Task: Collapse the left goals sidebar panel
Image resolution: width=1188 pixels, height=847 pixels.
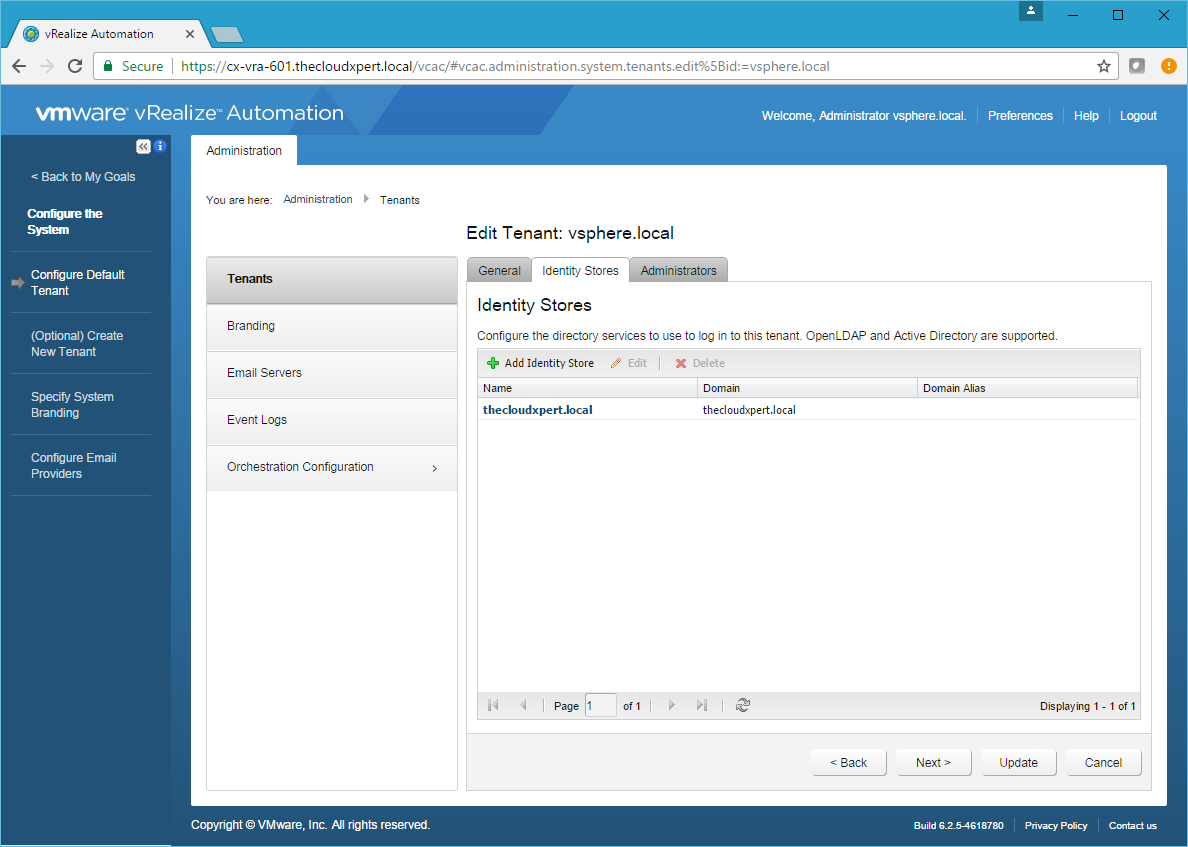Action: pos(143,146)
